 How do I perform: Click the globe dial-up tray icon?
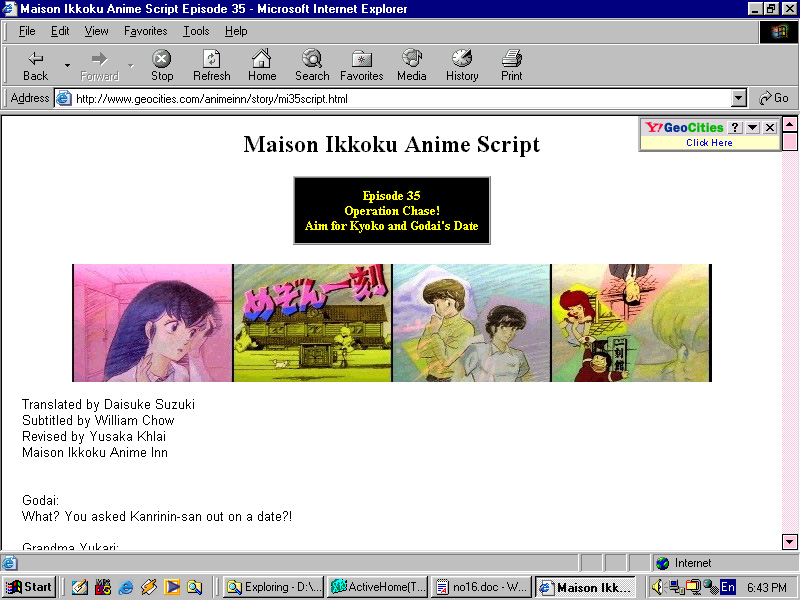(711, 587)
